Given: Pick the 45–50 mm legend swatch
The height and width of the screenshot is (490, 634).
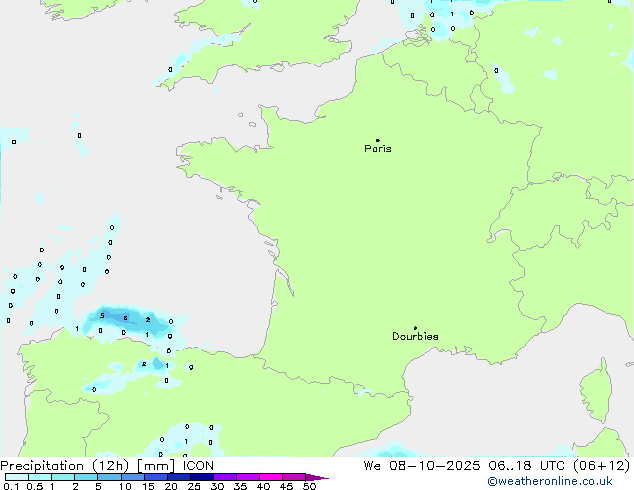Looking at the screenshot, I should tap(294, 477).
